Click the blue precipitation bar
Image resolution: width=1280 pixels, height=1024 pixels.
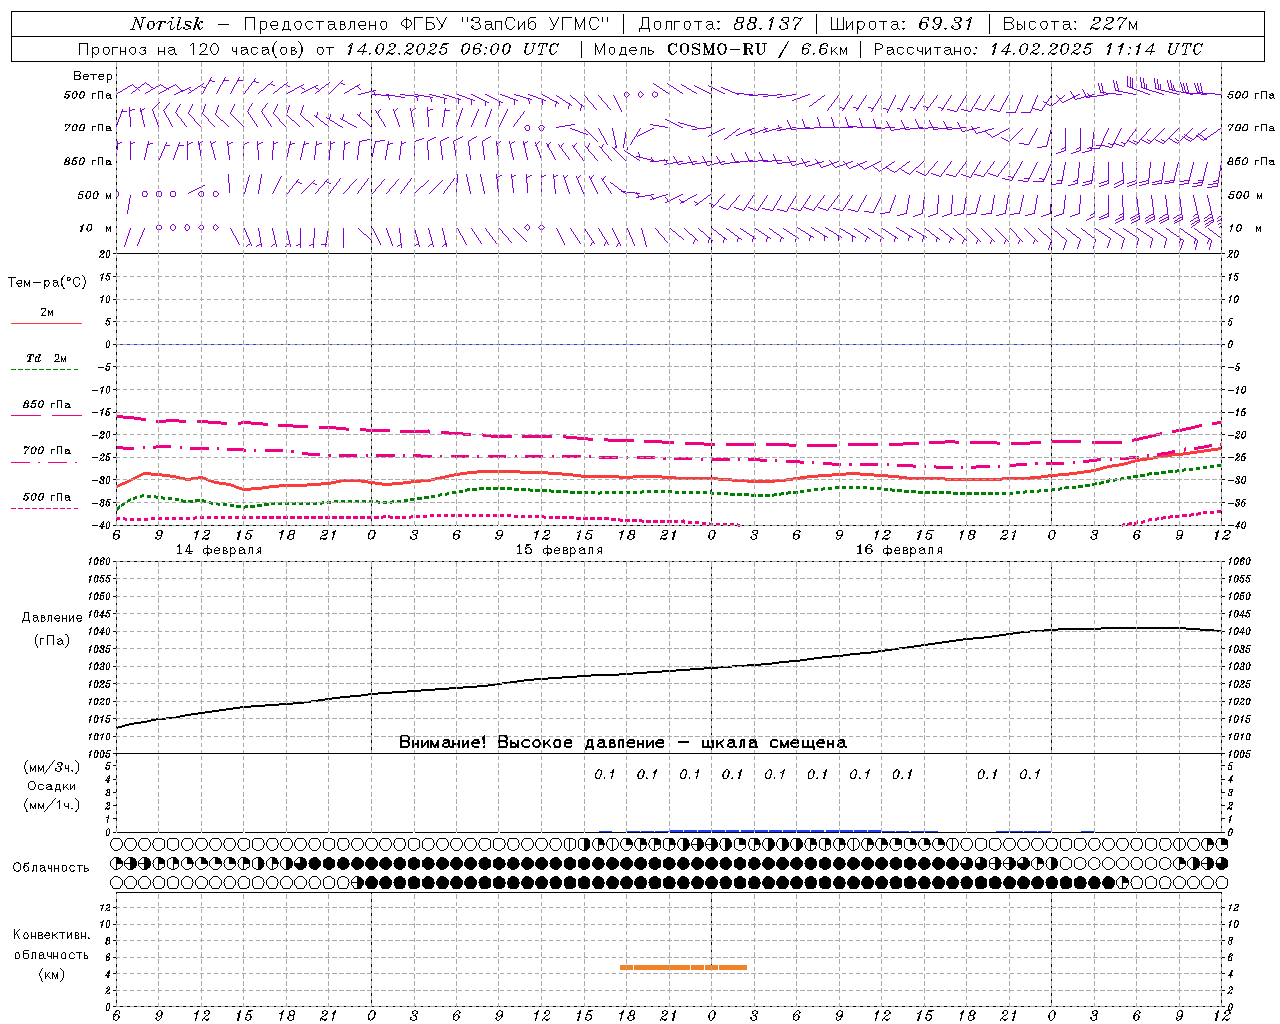point(775,830)
